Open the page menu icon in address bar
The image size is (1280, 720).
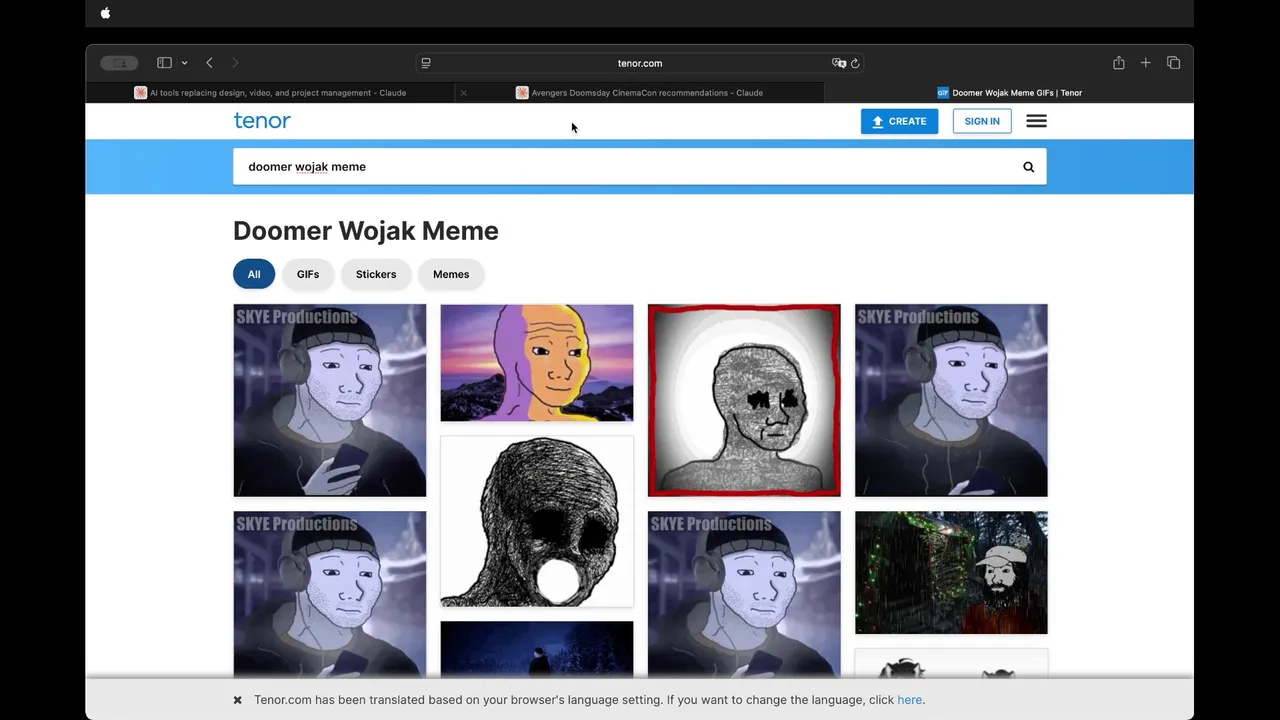tap(426, 63)
